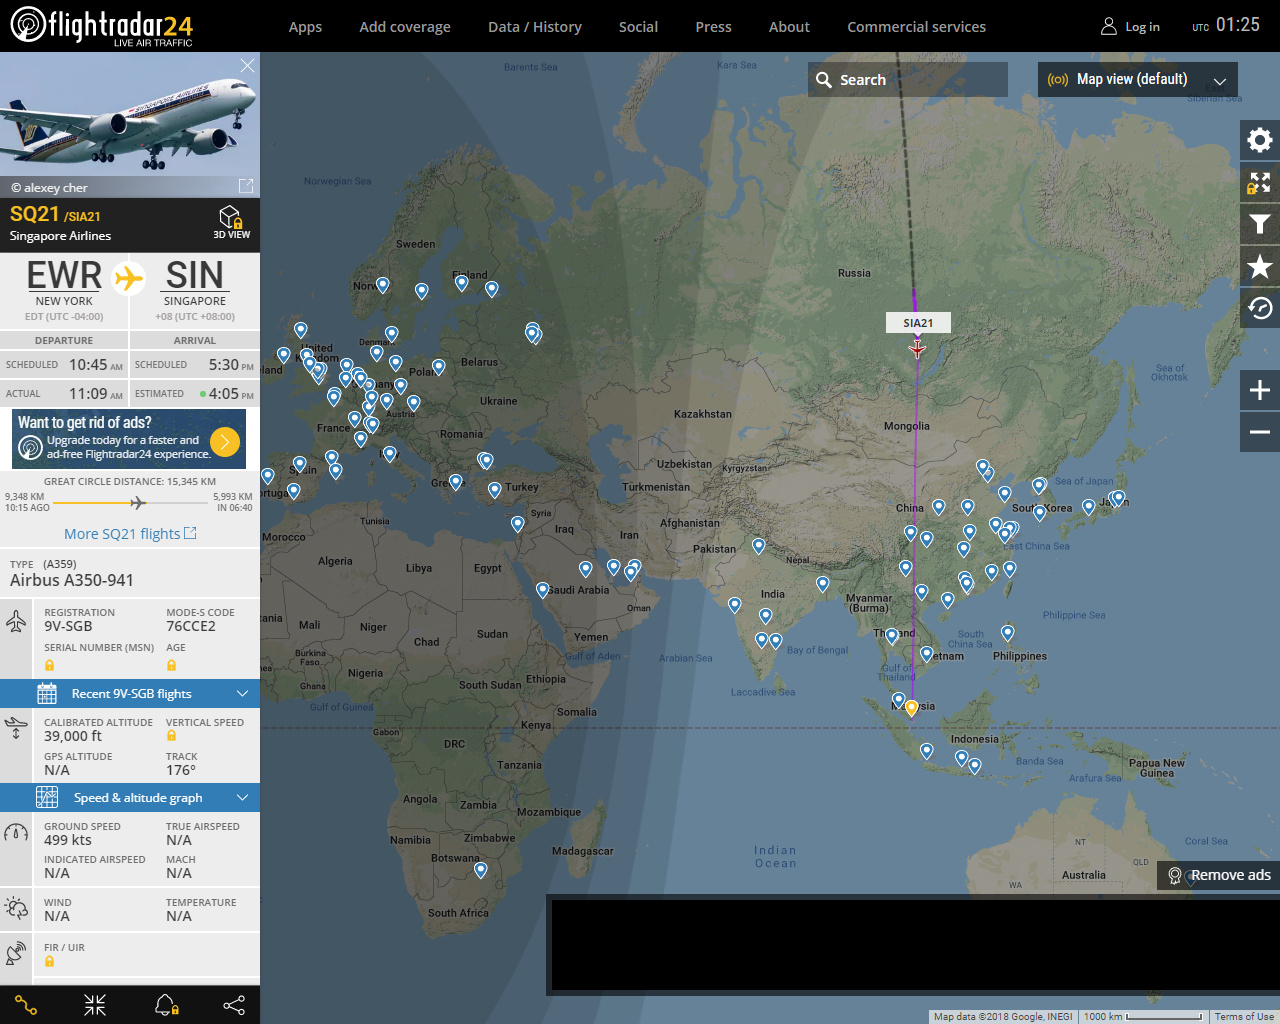The height and width of the screenshot is (1024, 1280).
Task: Click the locked serial number icon
Action: [49, 665]
